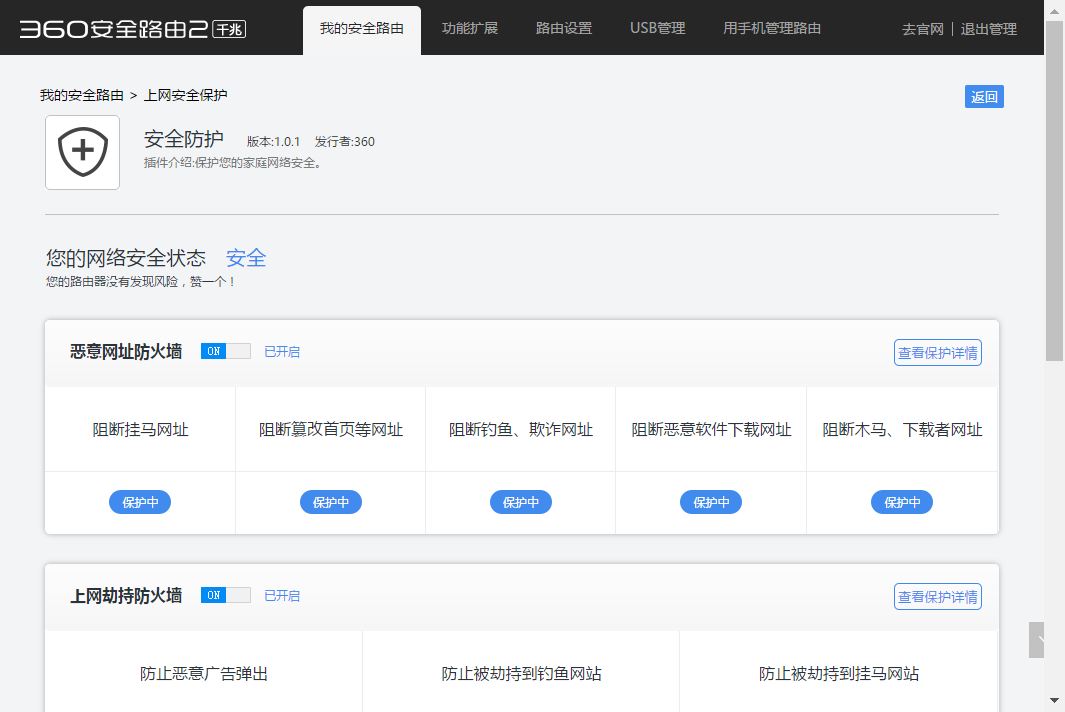Open the 功能扩展 menu
The image size is (1065, 712).
(x=470, y=28)
